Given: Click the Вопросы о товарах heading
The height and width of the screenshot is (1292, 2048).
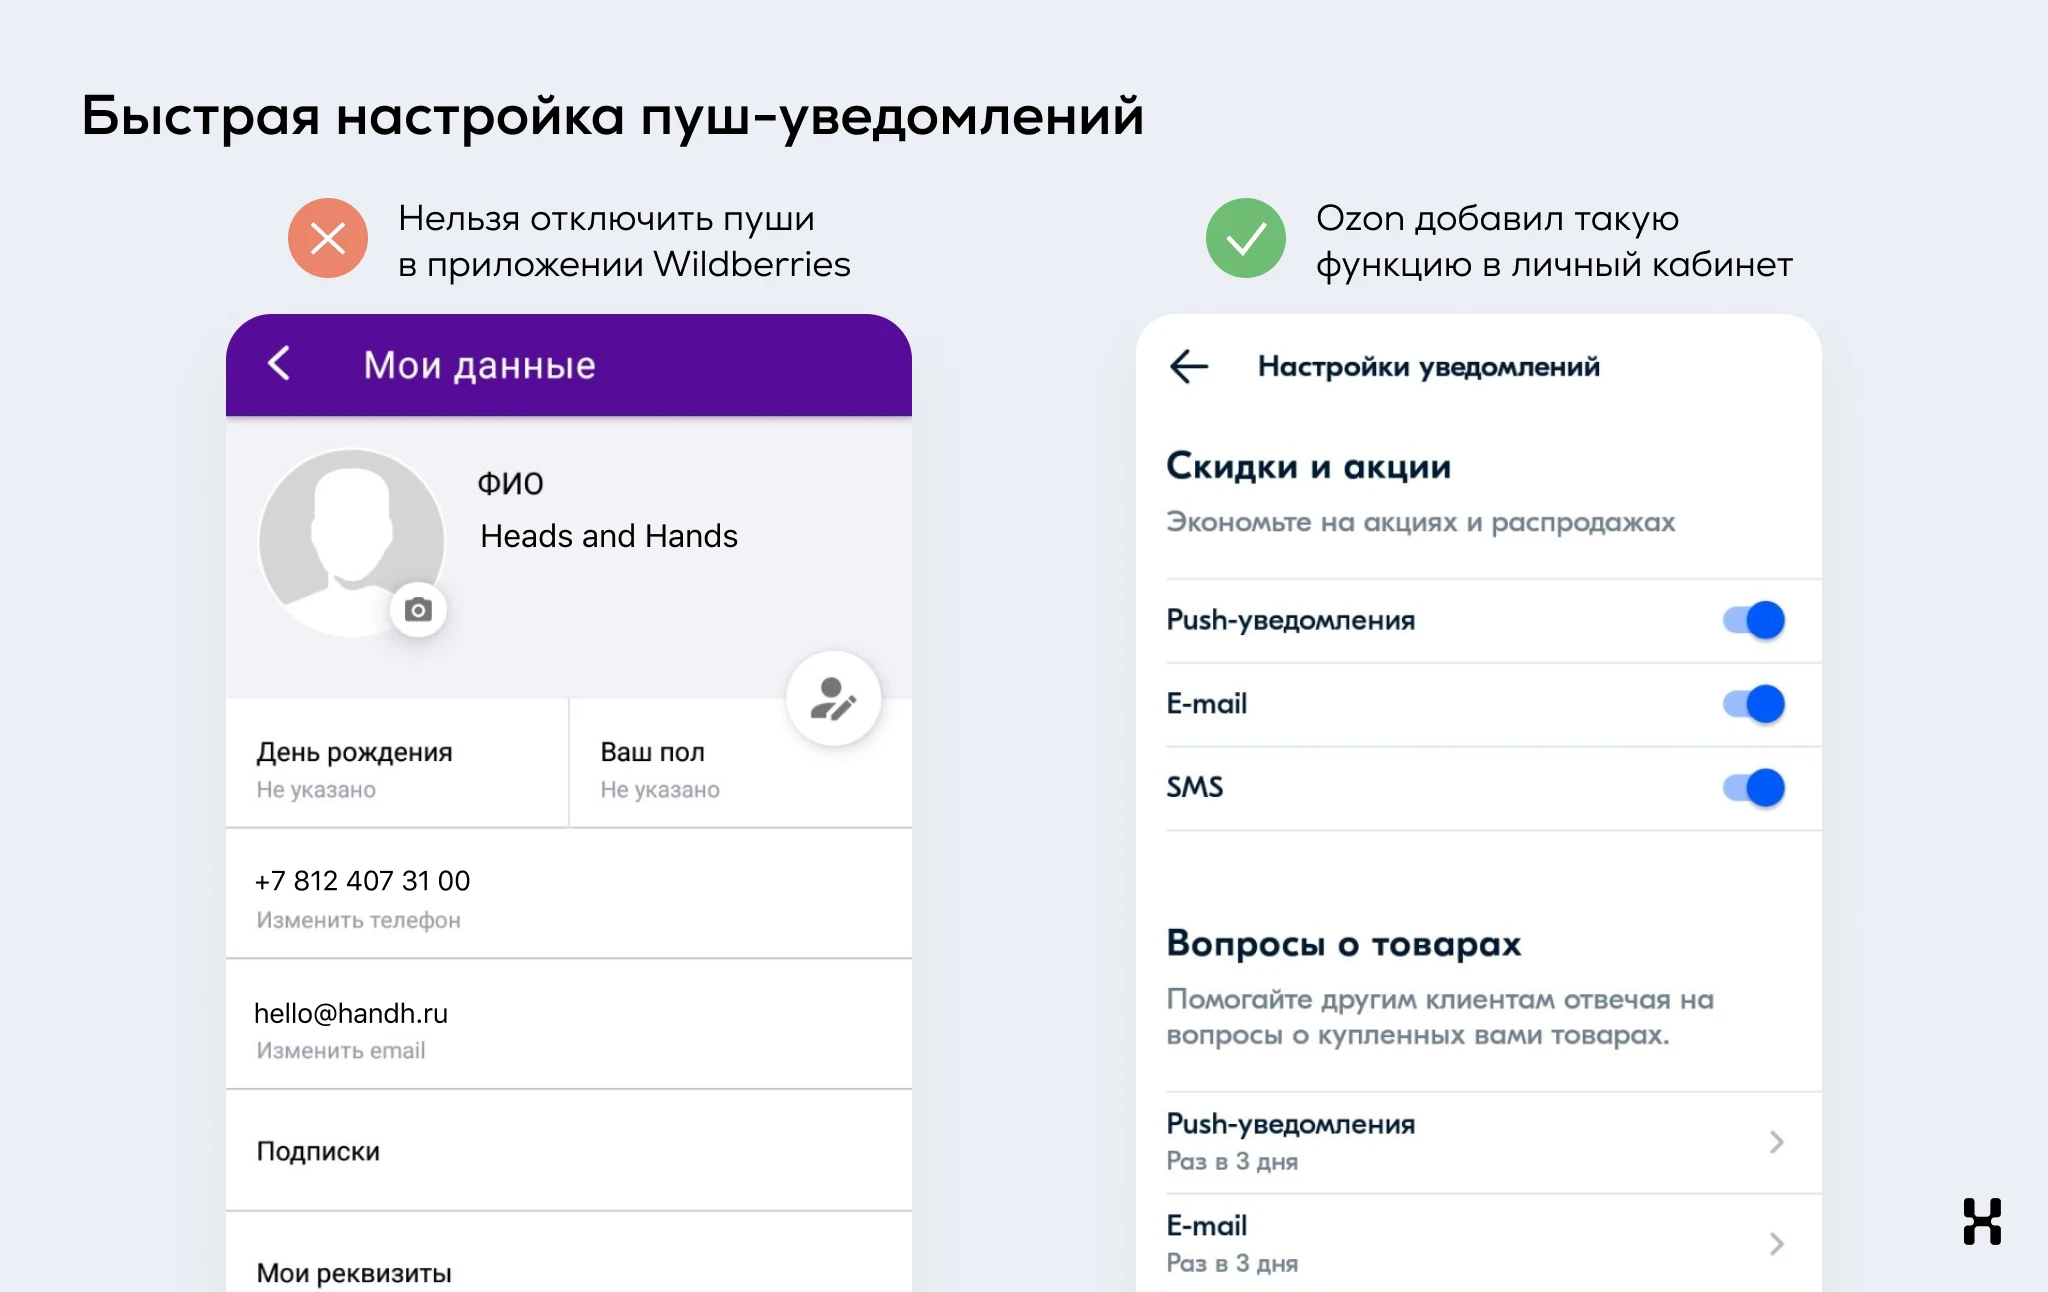Looking at the screenshot, I should pos(1344,943).
